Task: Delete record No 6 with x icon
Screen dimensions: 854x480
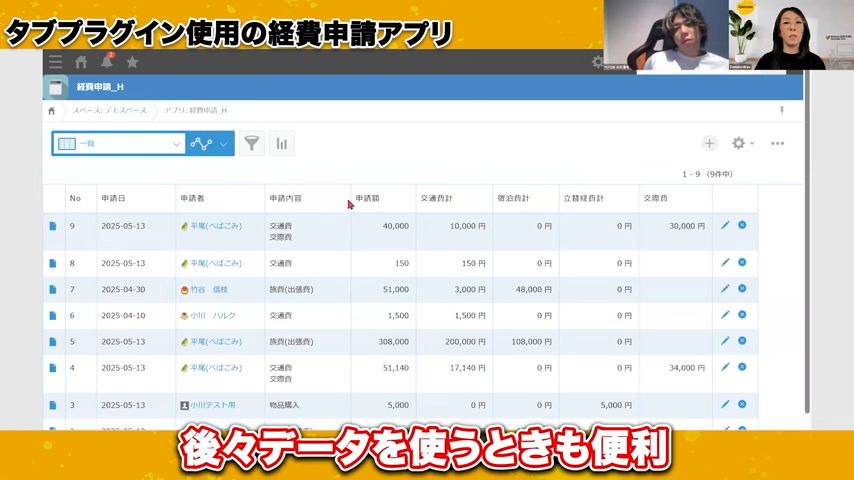Action: coord(742,314)
